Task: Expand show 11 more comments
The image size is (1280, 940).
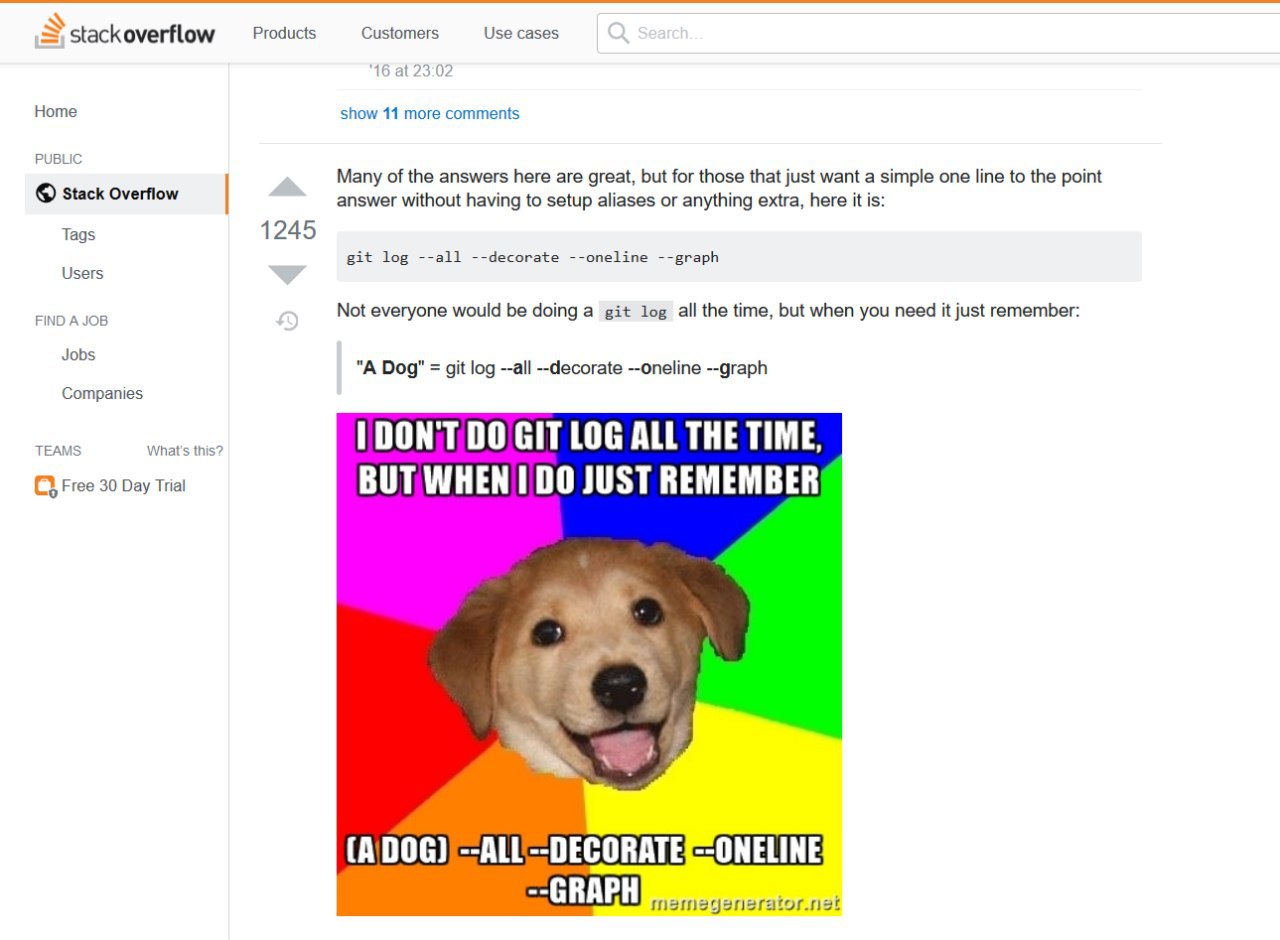Action: coord(430,114)
